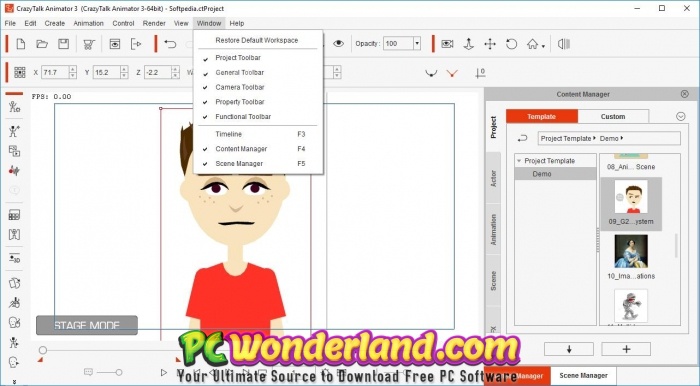Open the Help menu

click(237, 23)
